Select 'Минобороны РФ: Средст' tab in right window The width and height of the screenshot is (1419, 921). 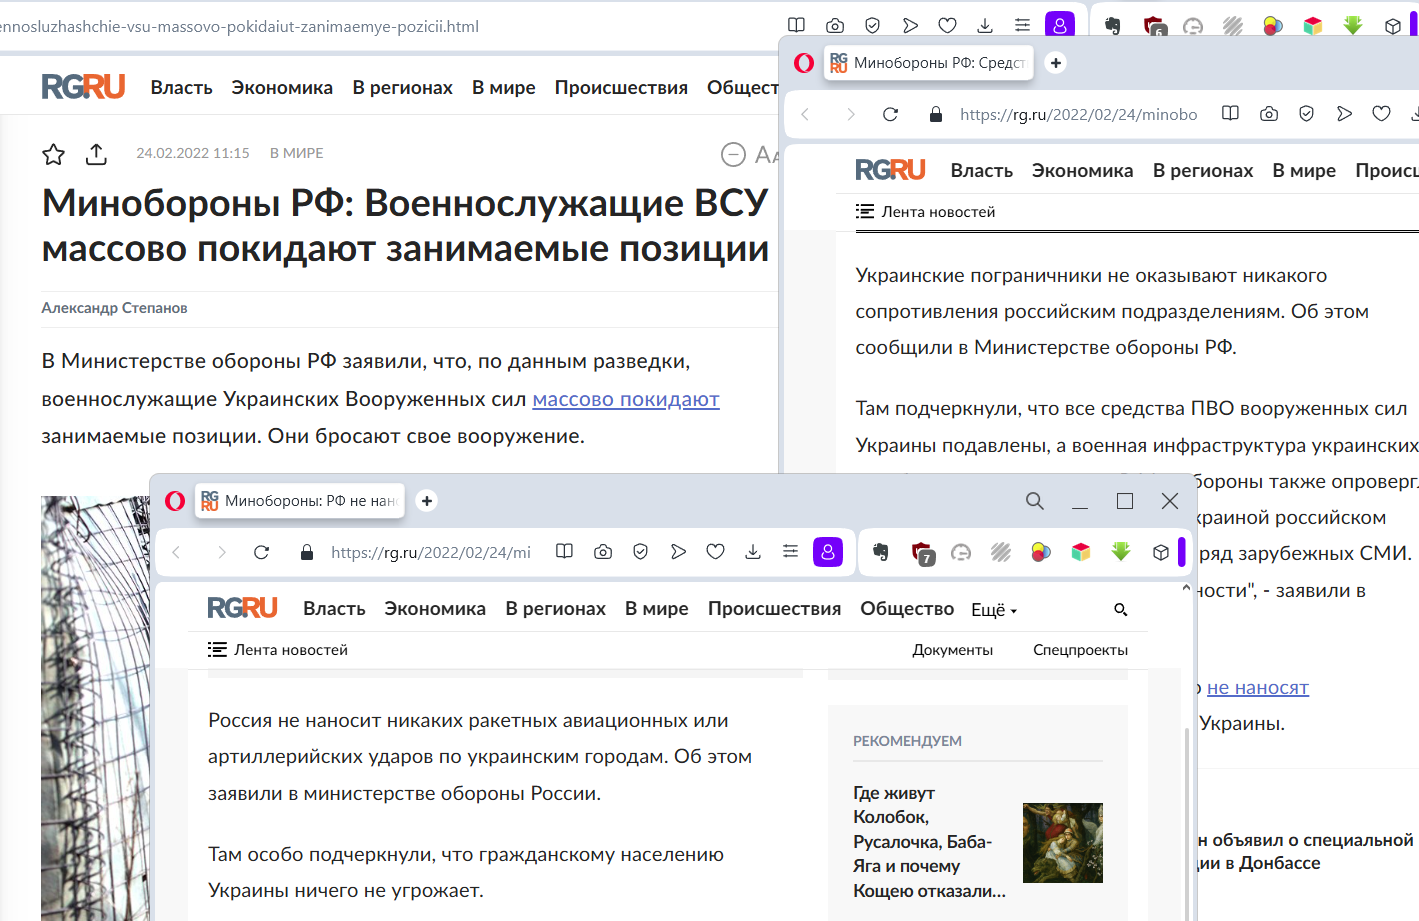[928, 63]
